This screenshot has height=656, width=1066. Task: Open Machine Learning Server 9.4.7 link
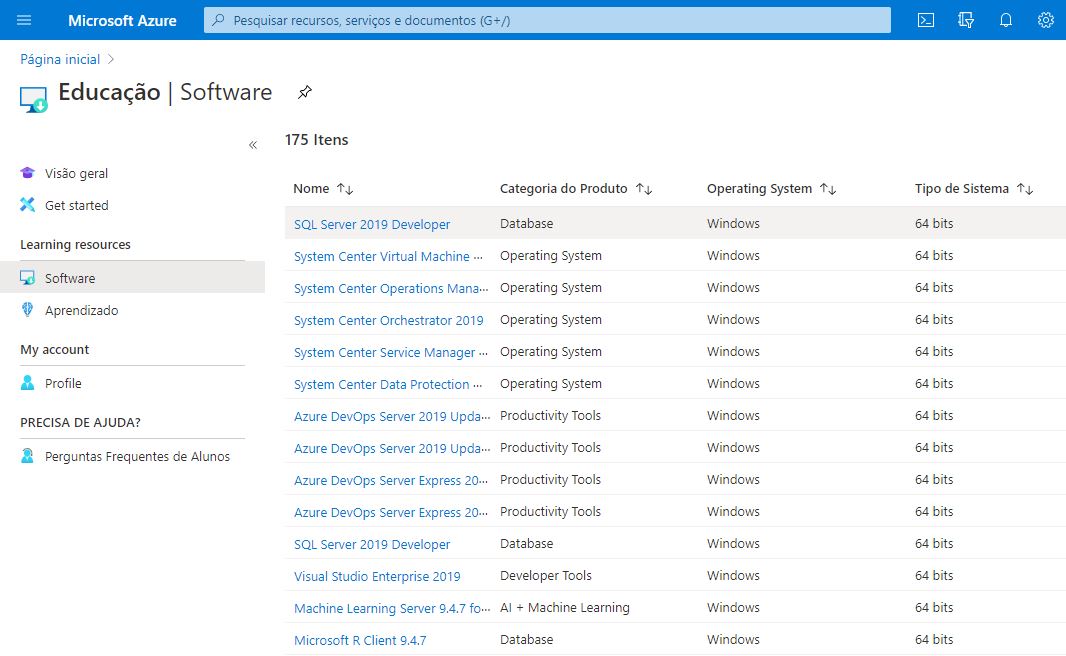pos(392,608)
